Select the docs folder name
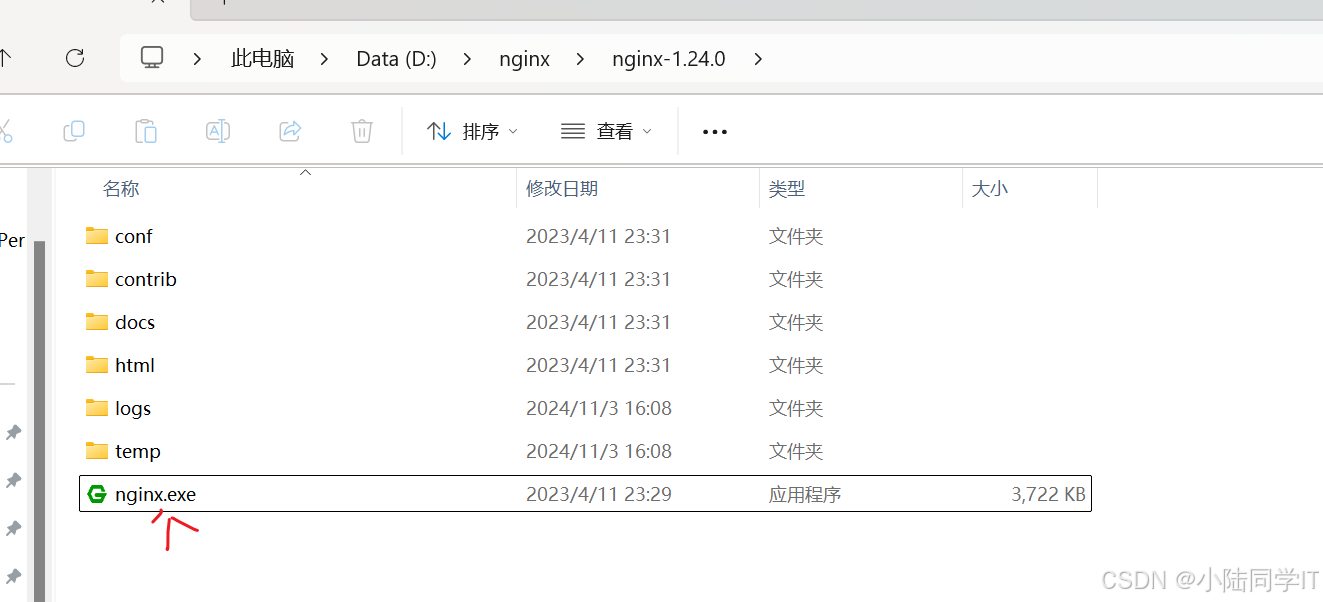Viewport: 1323px width, 602px height. (x=135, y=322)
